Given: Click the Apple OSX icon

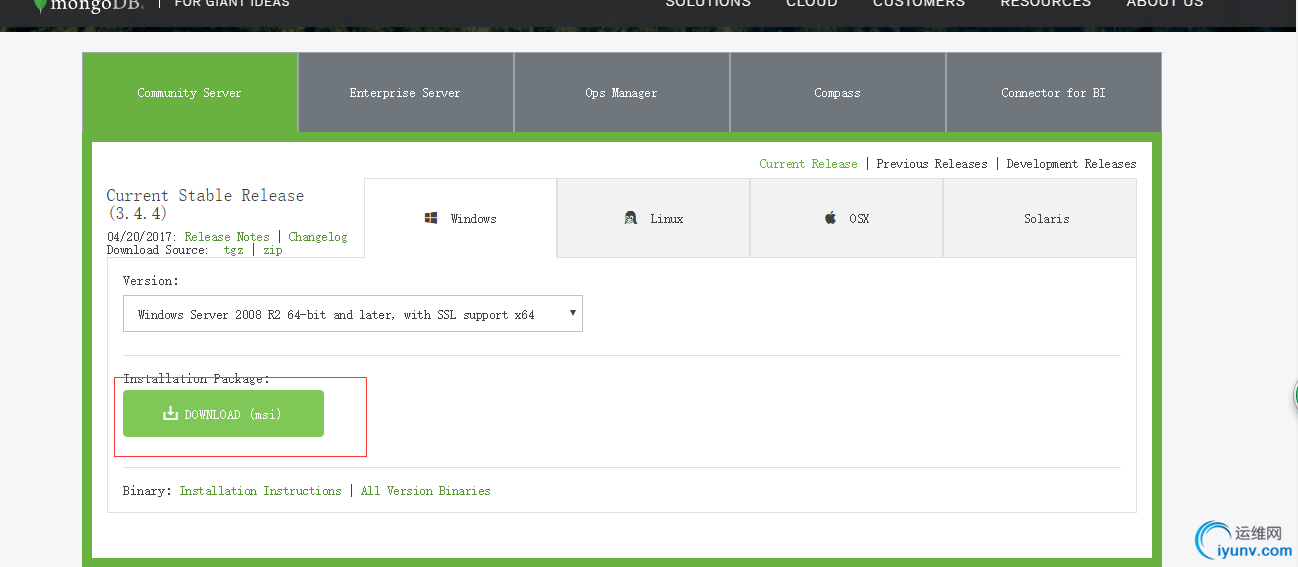Looking at the screenshot, I should (x=830, y=217).
